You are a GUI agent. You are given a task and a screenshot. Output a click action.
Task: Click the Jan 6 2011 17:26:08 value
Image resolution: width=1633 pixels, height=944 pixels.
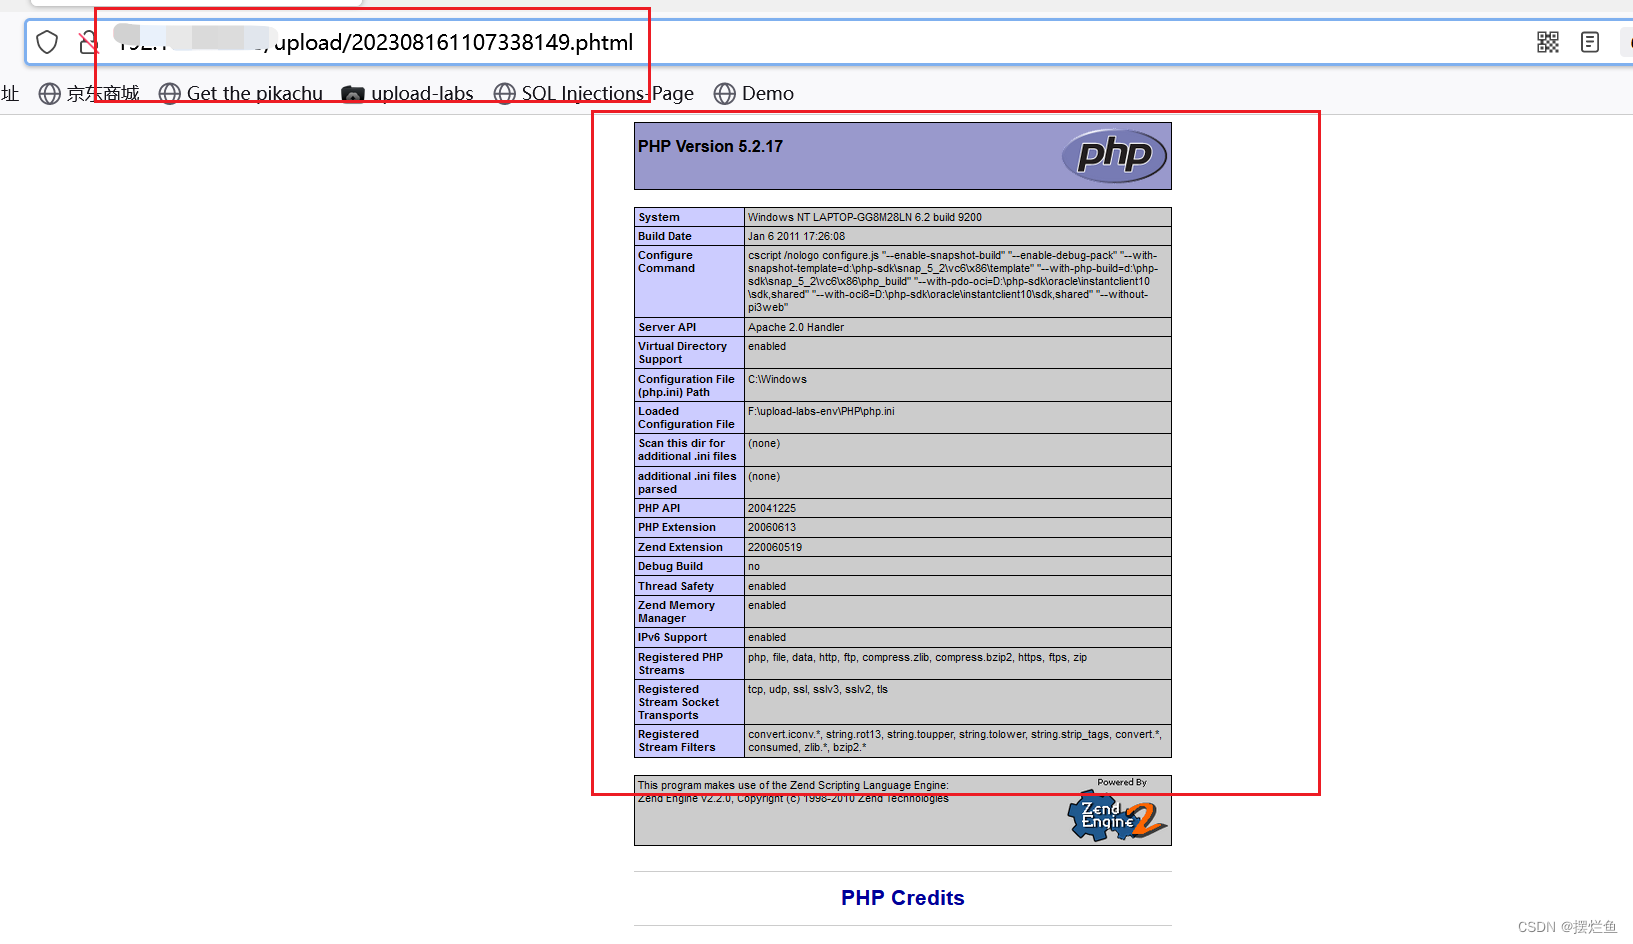pyautogui.click(x=796, y=236)
